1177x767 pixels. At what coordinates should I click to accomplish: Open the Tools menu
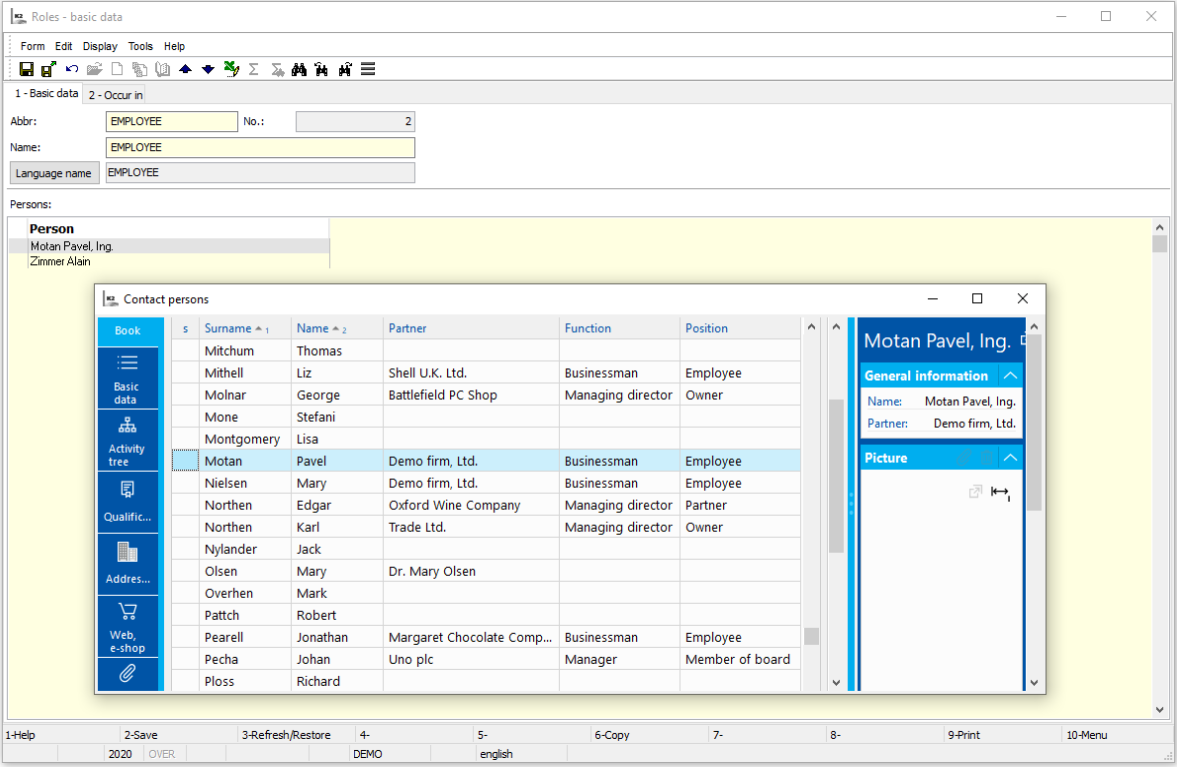click(141, 46)
